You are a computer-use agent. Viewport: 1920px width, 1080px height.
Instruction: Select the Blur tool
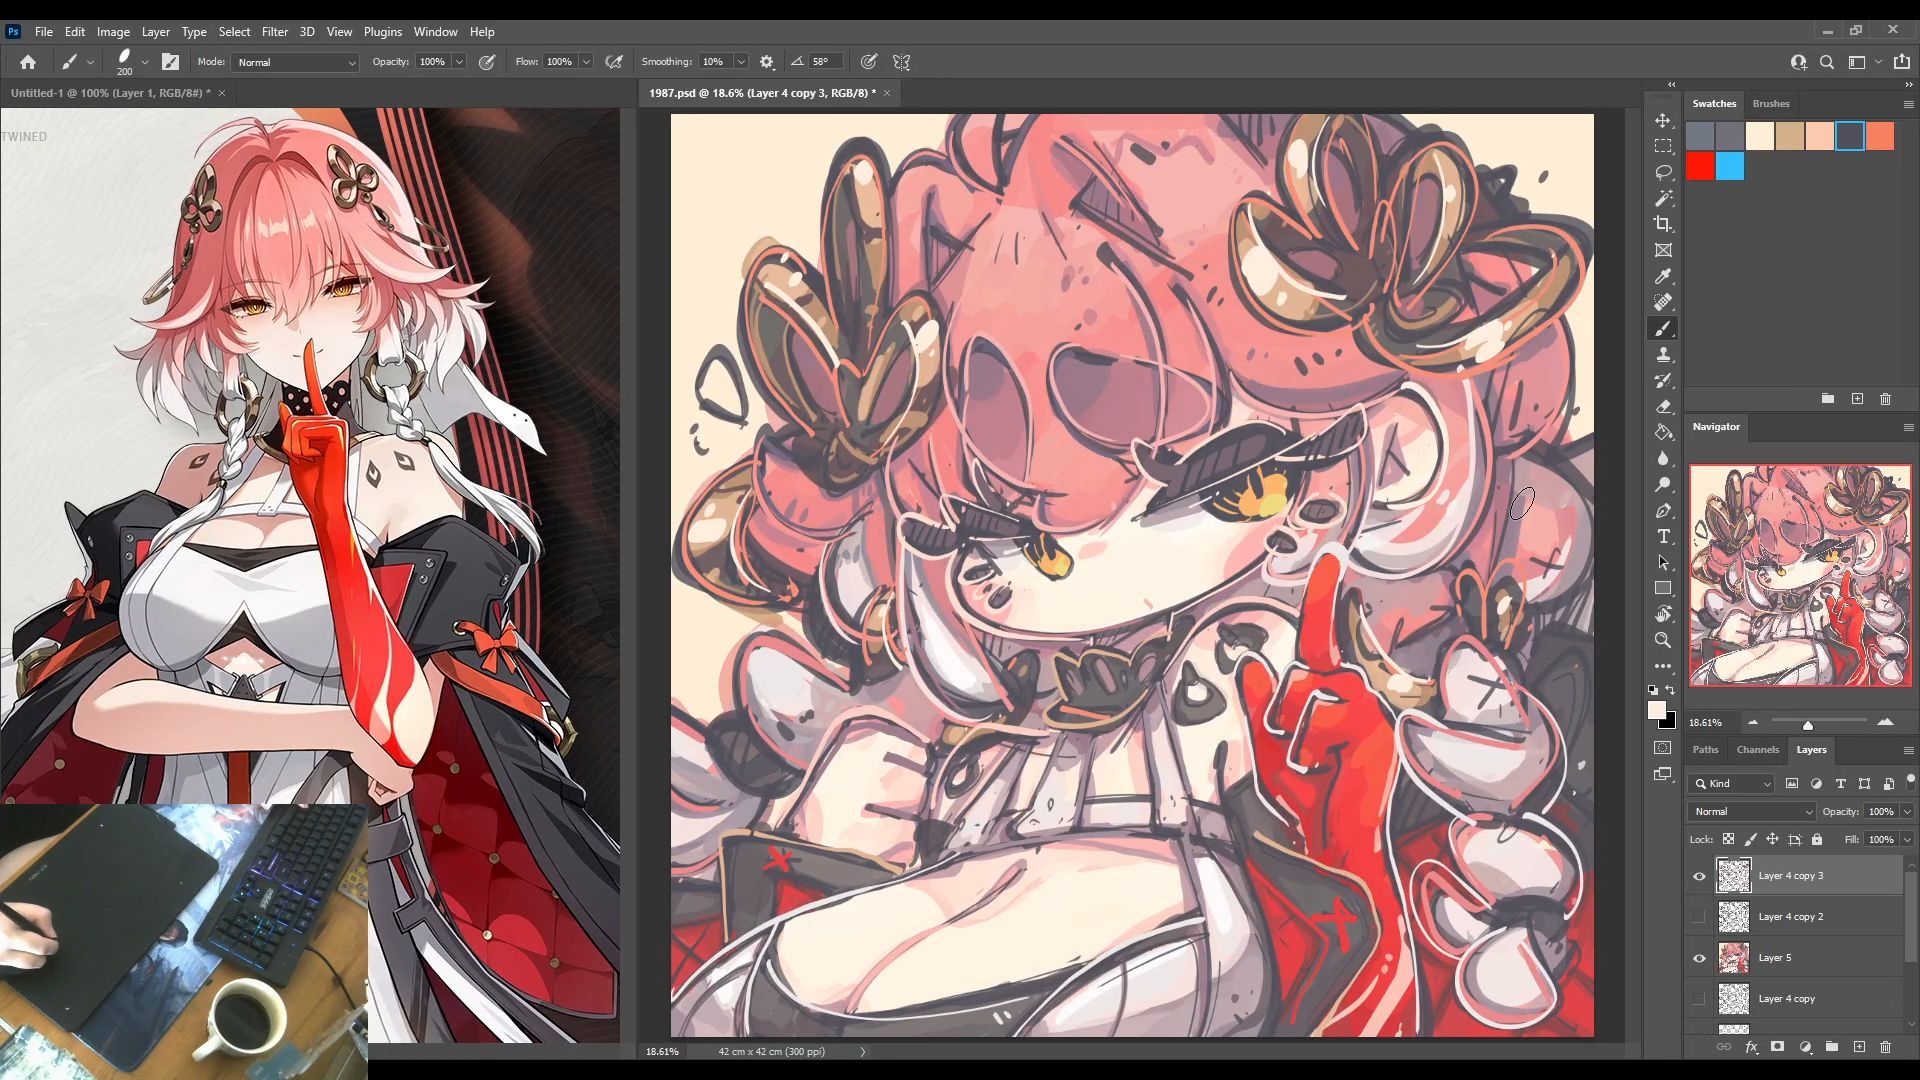[1663, 459]
